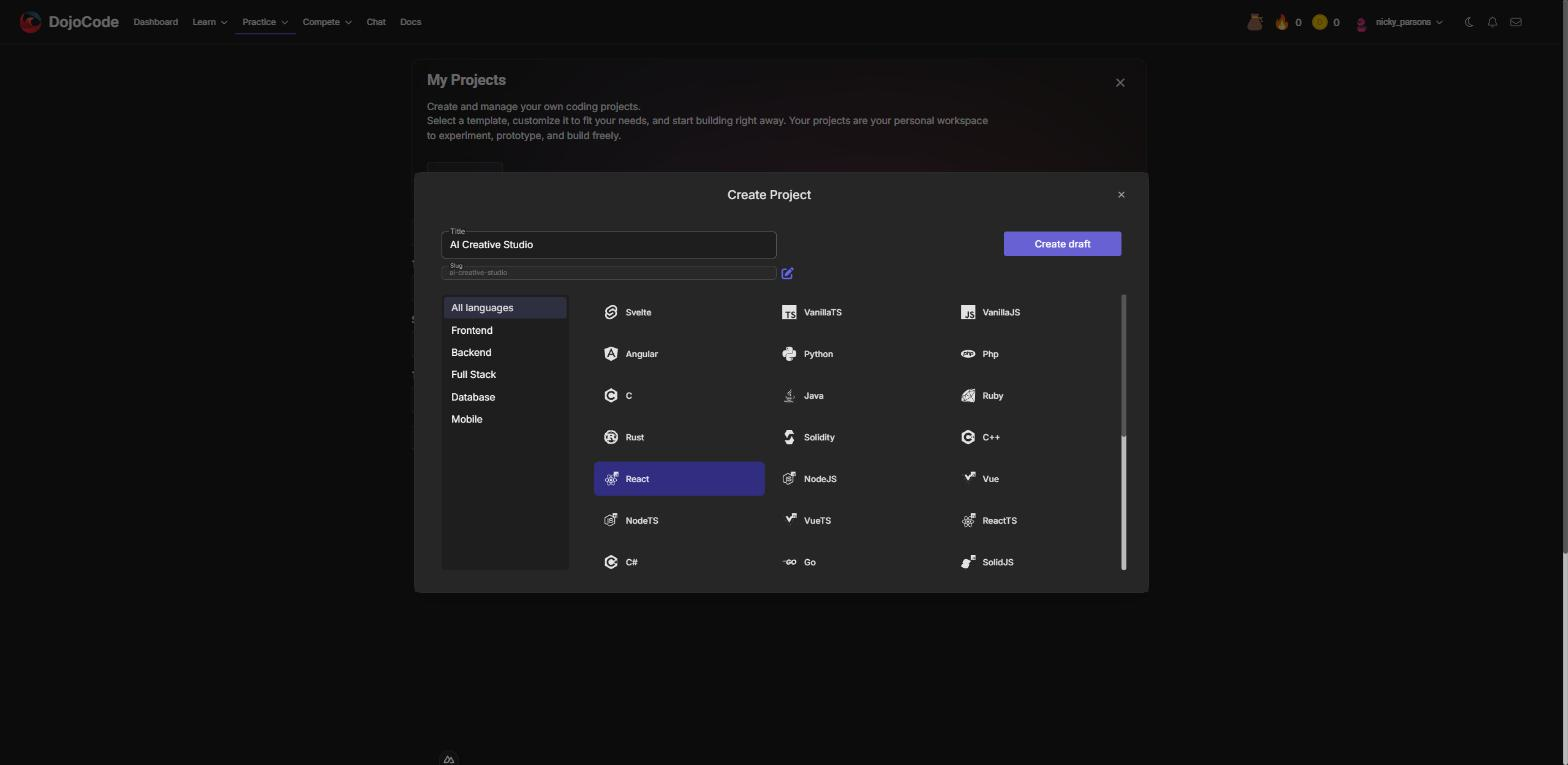Select the Svelte template
The image size is (1568, 765).
[x=679, y=313]
